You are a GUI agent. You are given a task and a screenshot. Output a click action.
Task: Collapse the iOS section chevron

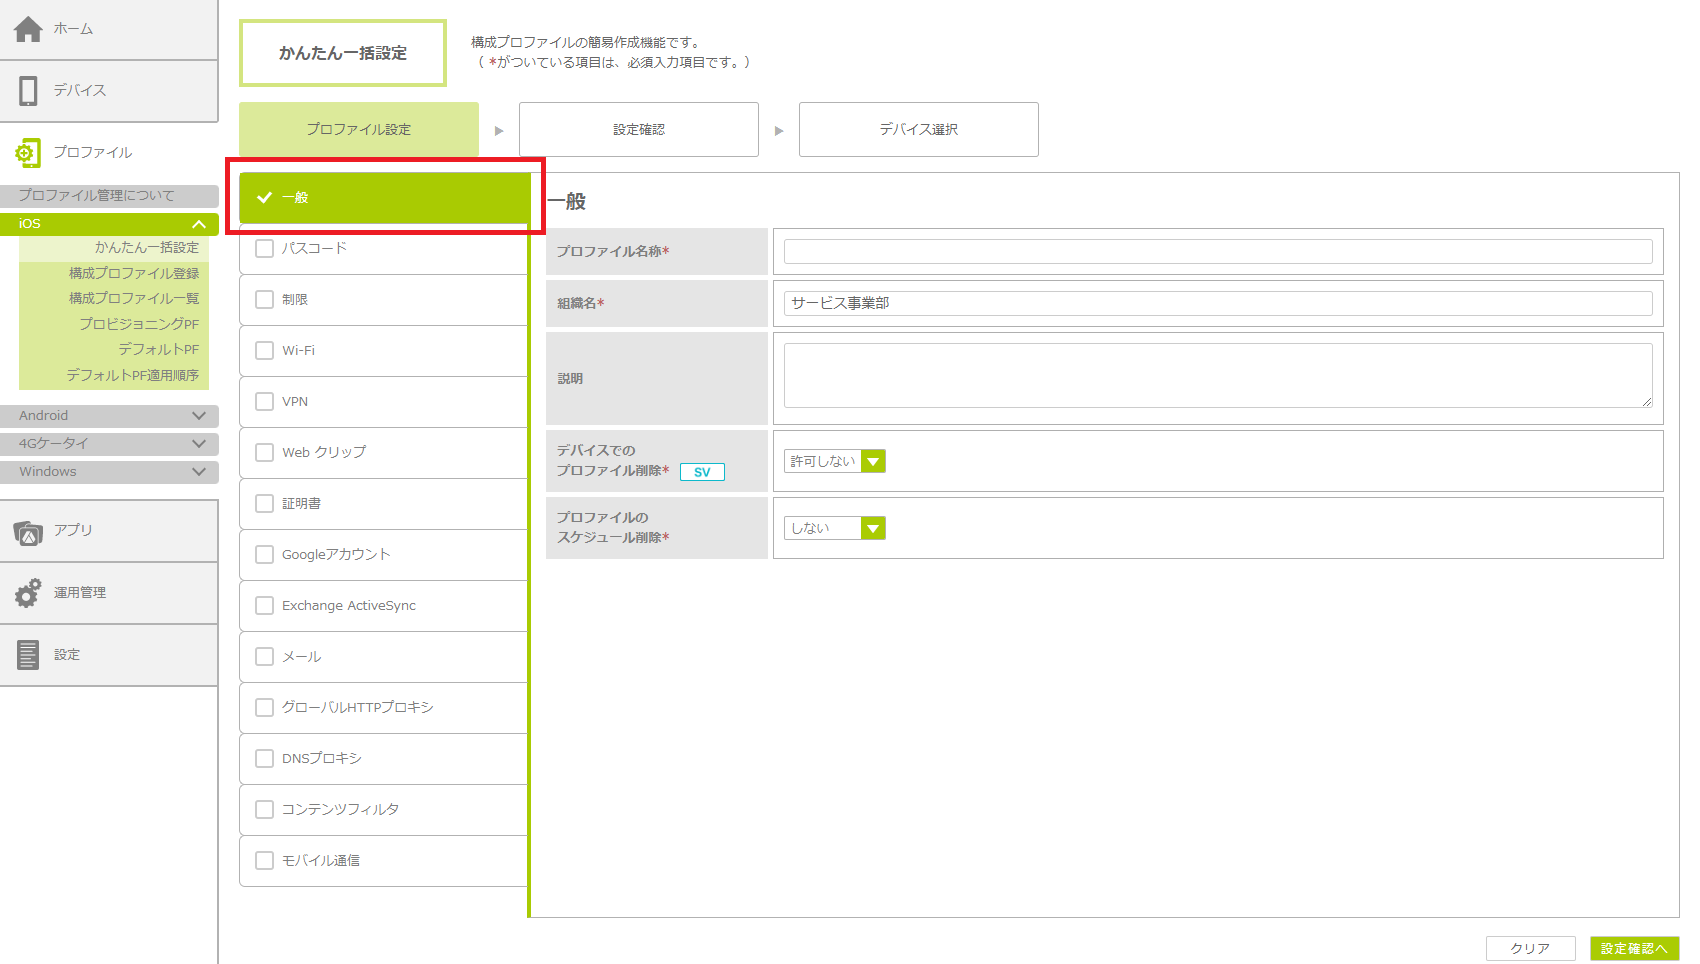pos(198,224)
